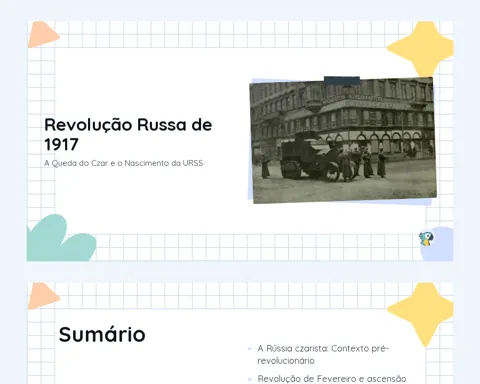This screenshot has width=480, height=384.
Task: Click the dark tape strip atop the photo
Action: [342, 80]
